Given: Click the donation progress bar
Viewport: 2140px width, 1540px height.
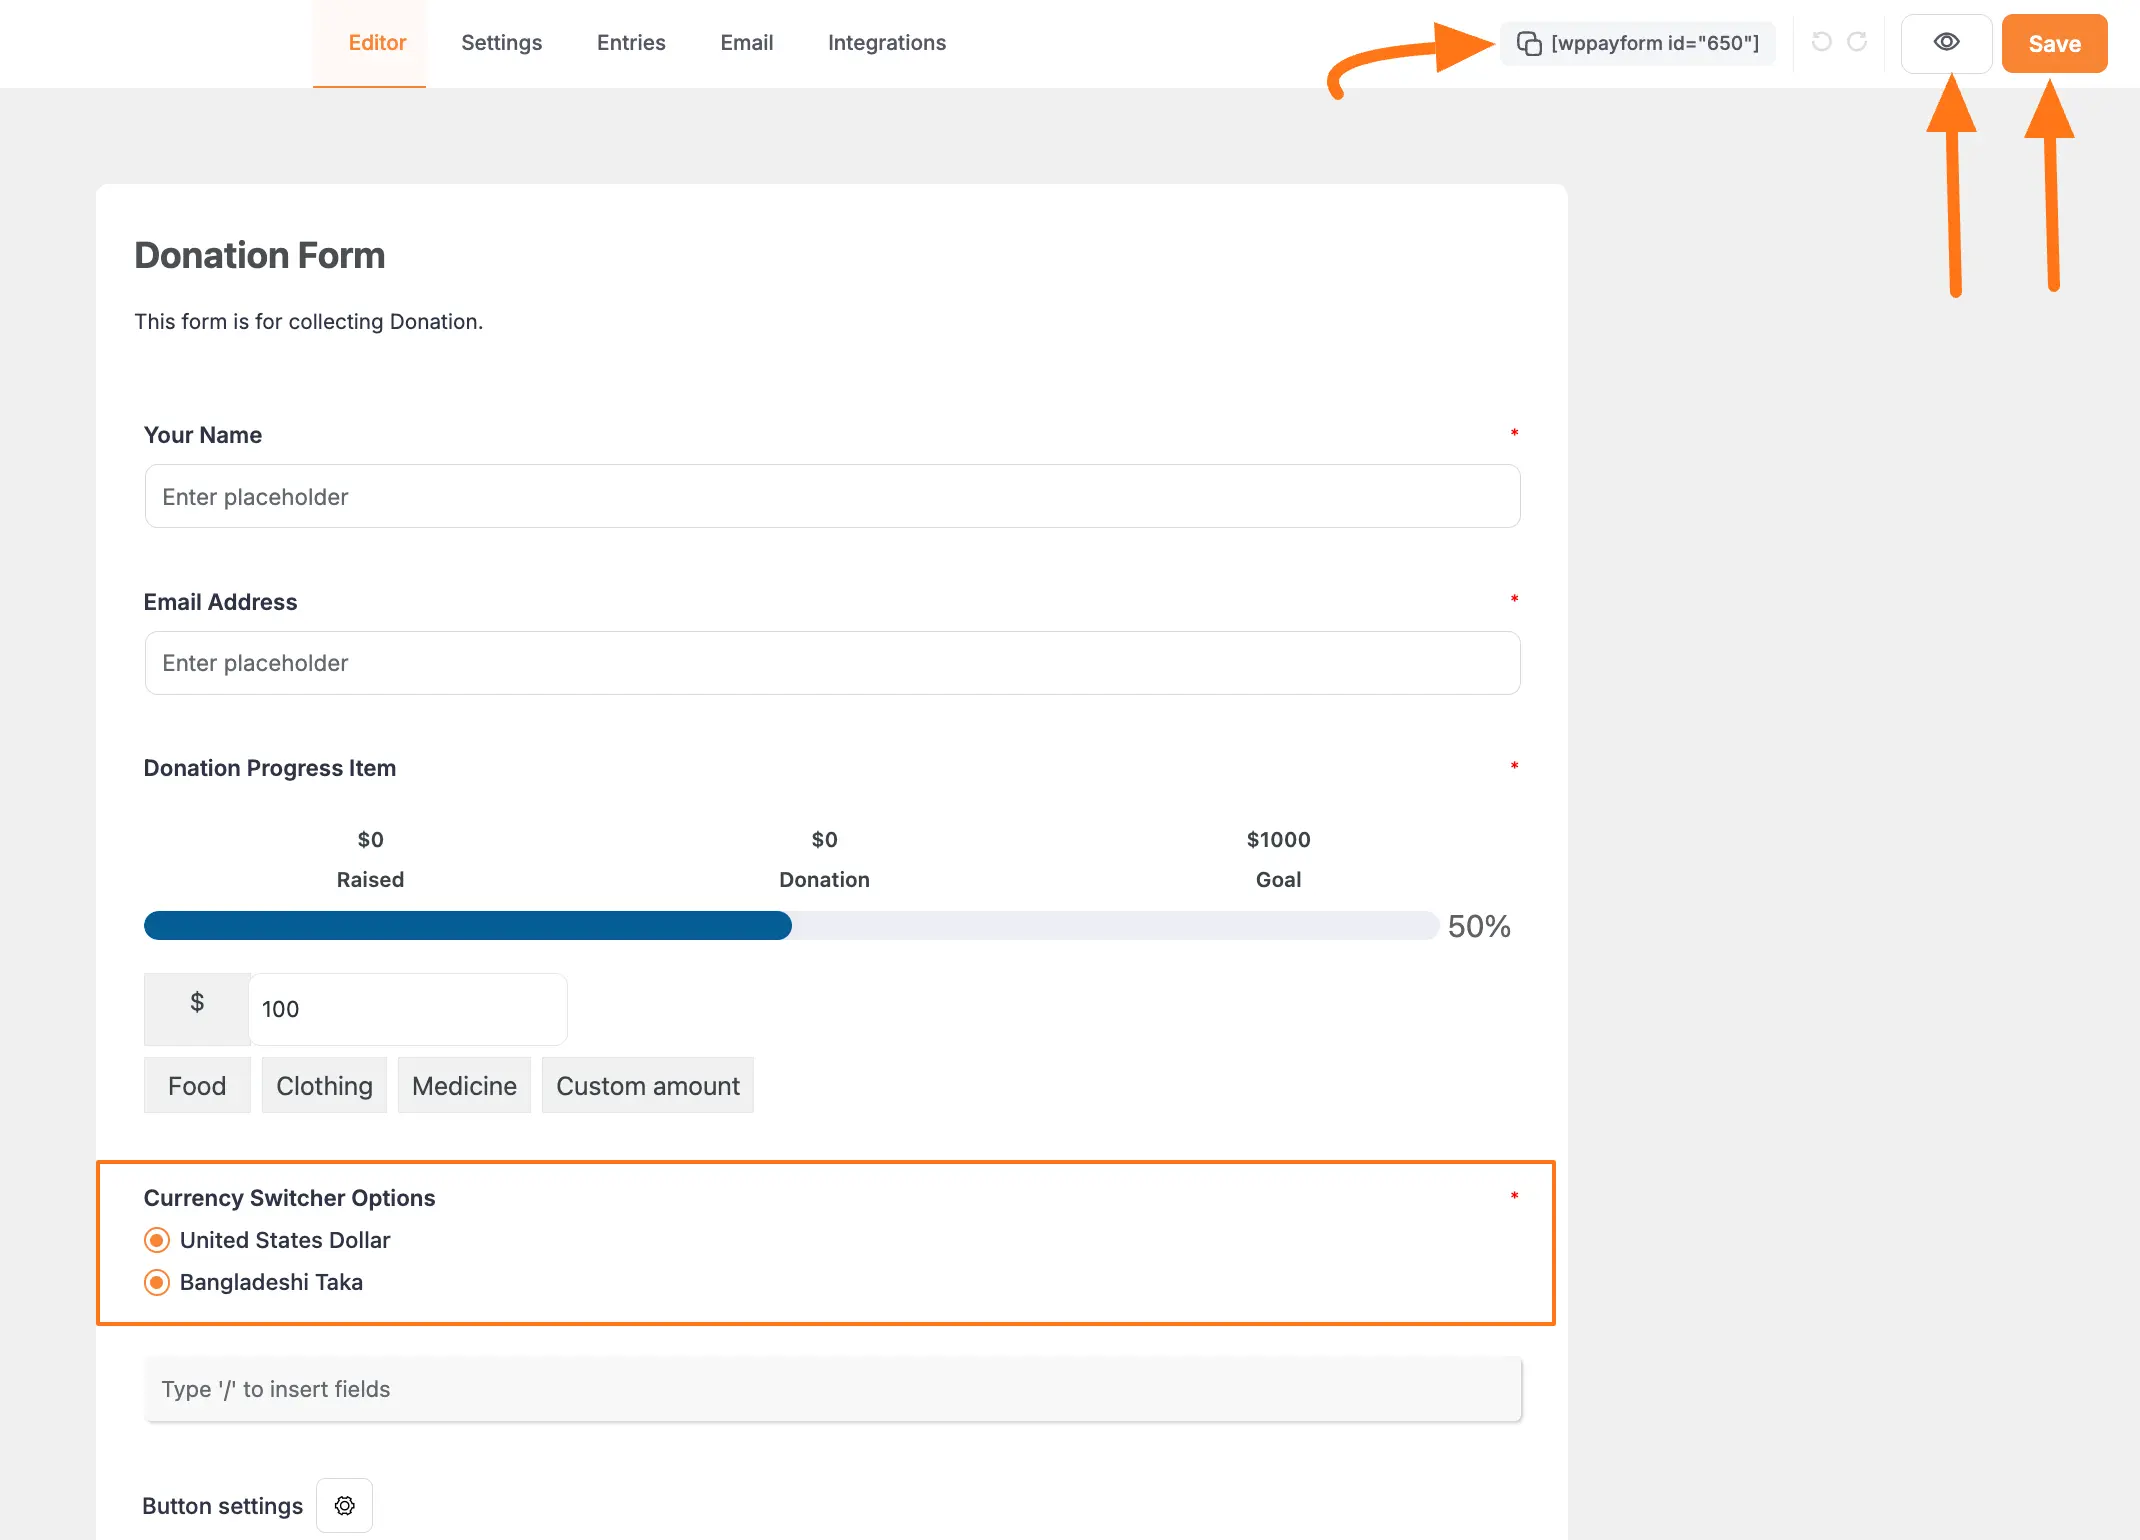Looking at the screenshot, I should point(790,925).
